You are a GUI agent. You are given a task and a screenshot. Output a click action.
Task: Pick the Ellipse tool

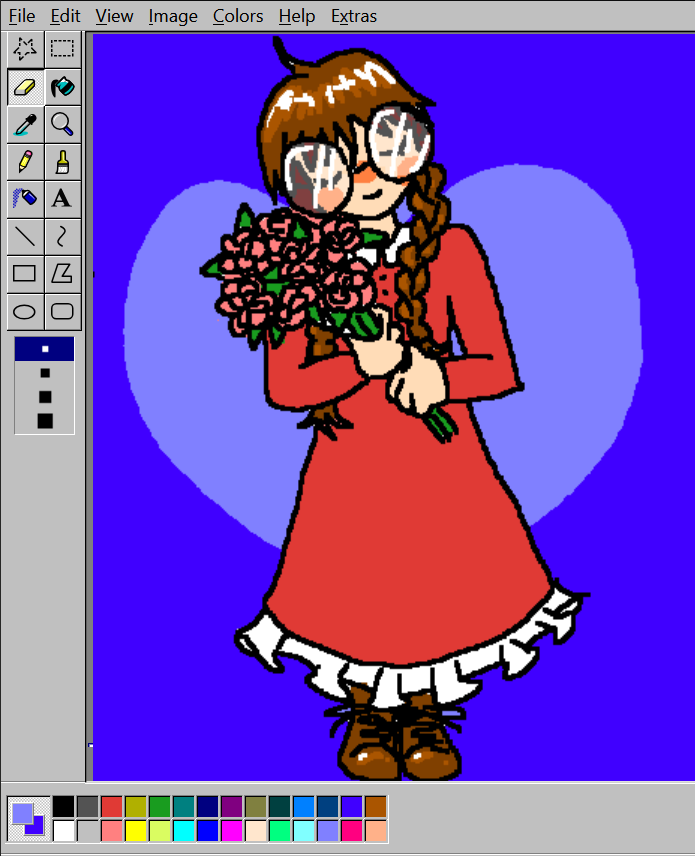25,312
